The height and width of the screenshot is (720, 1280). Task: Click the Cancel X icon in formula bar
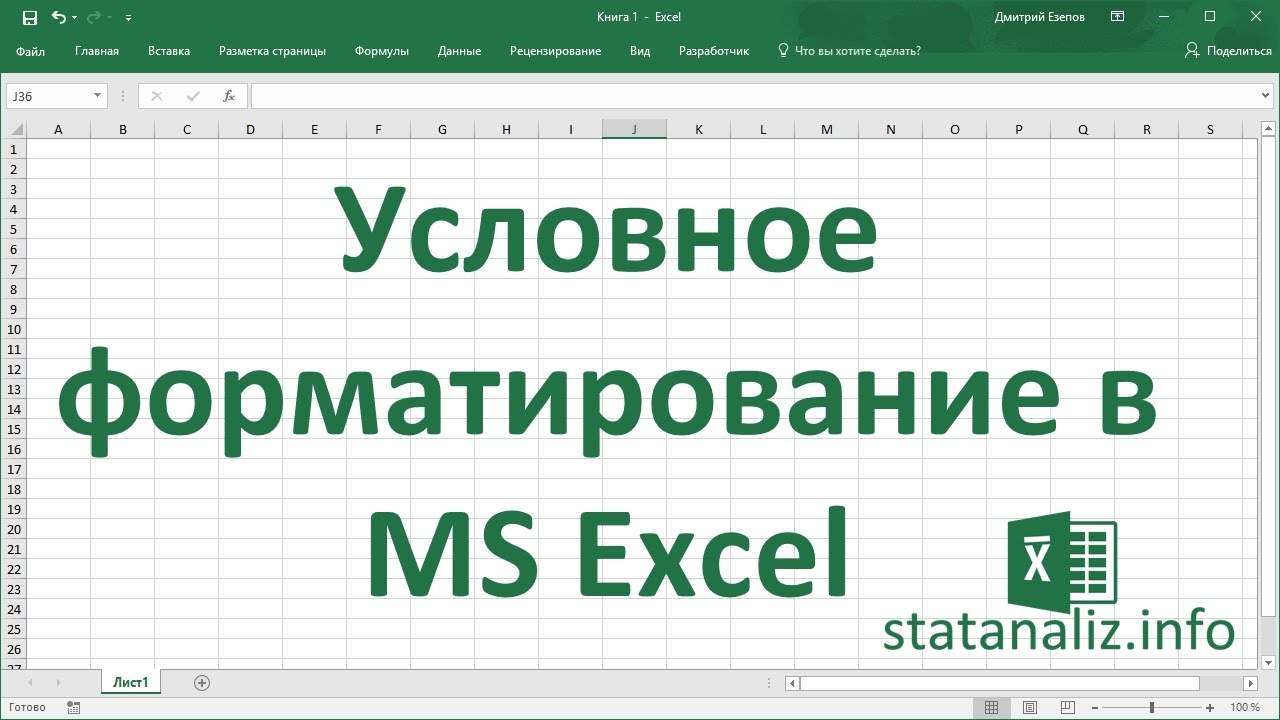156,96
